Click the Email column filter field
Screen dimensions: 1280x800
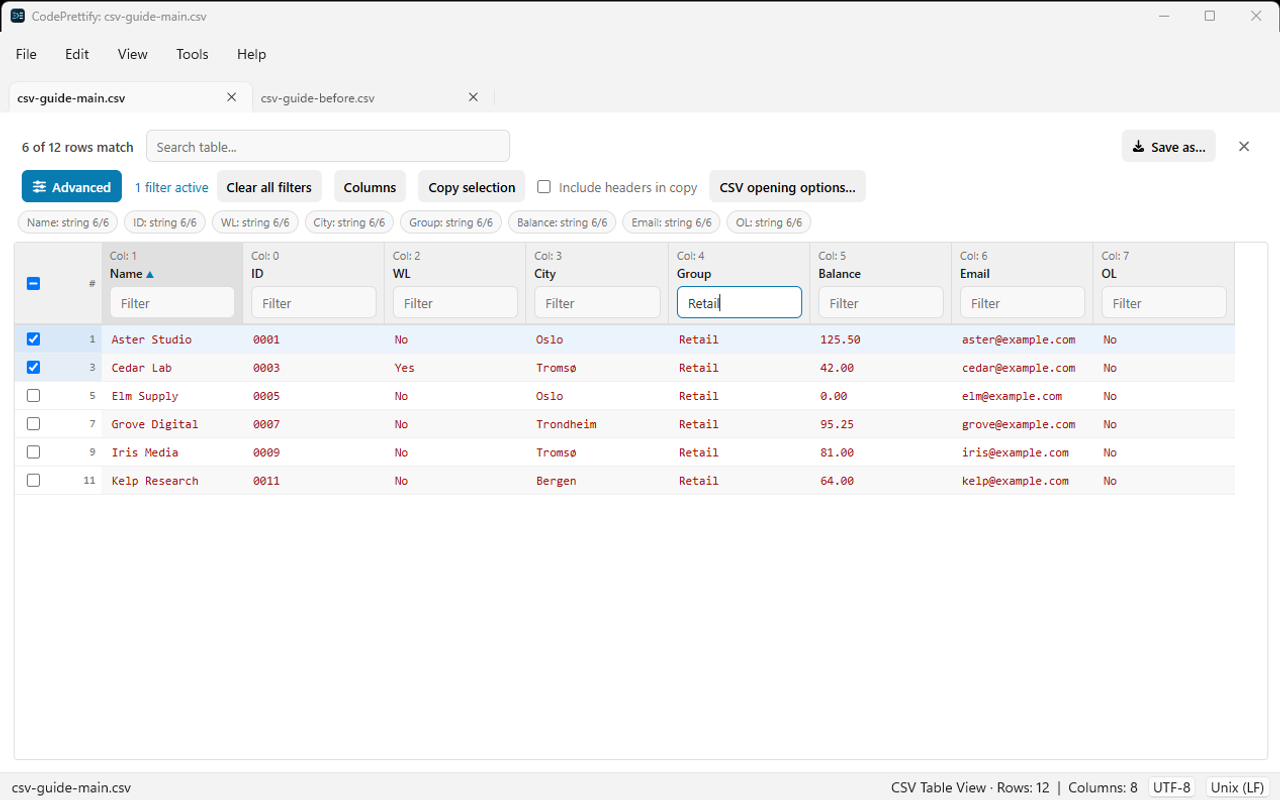point(1022,303)
